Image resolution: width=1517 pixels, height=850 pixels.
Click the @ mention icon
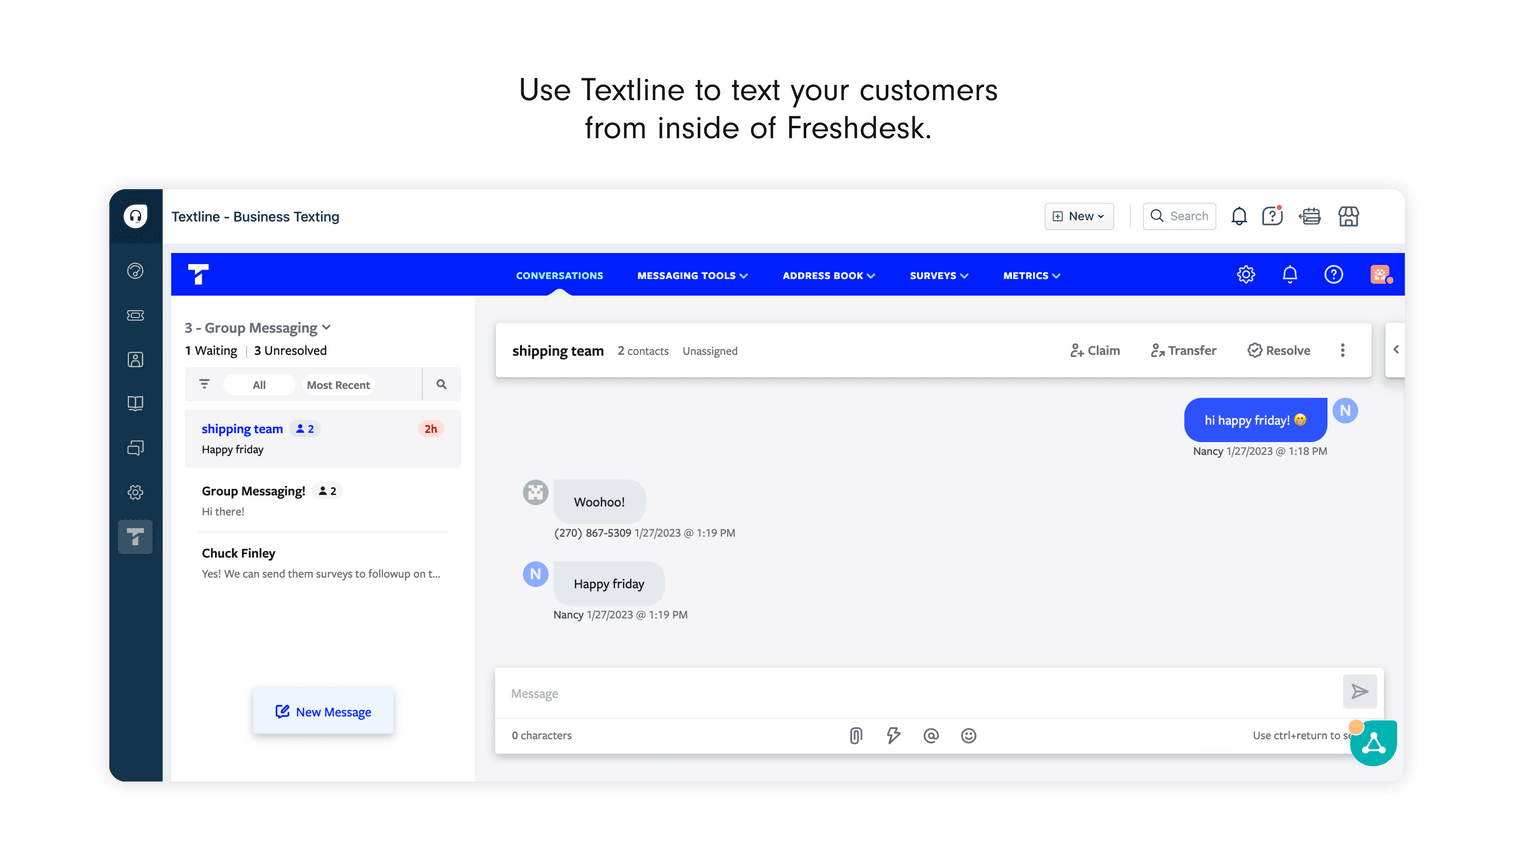[931, 736]
